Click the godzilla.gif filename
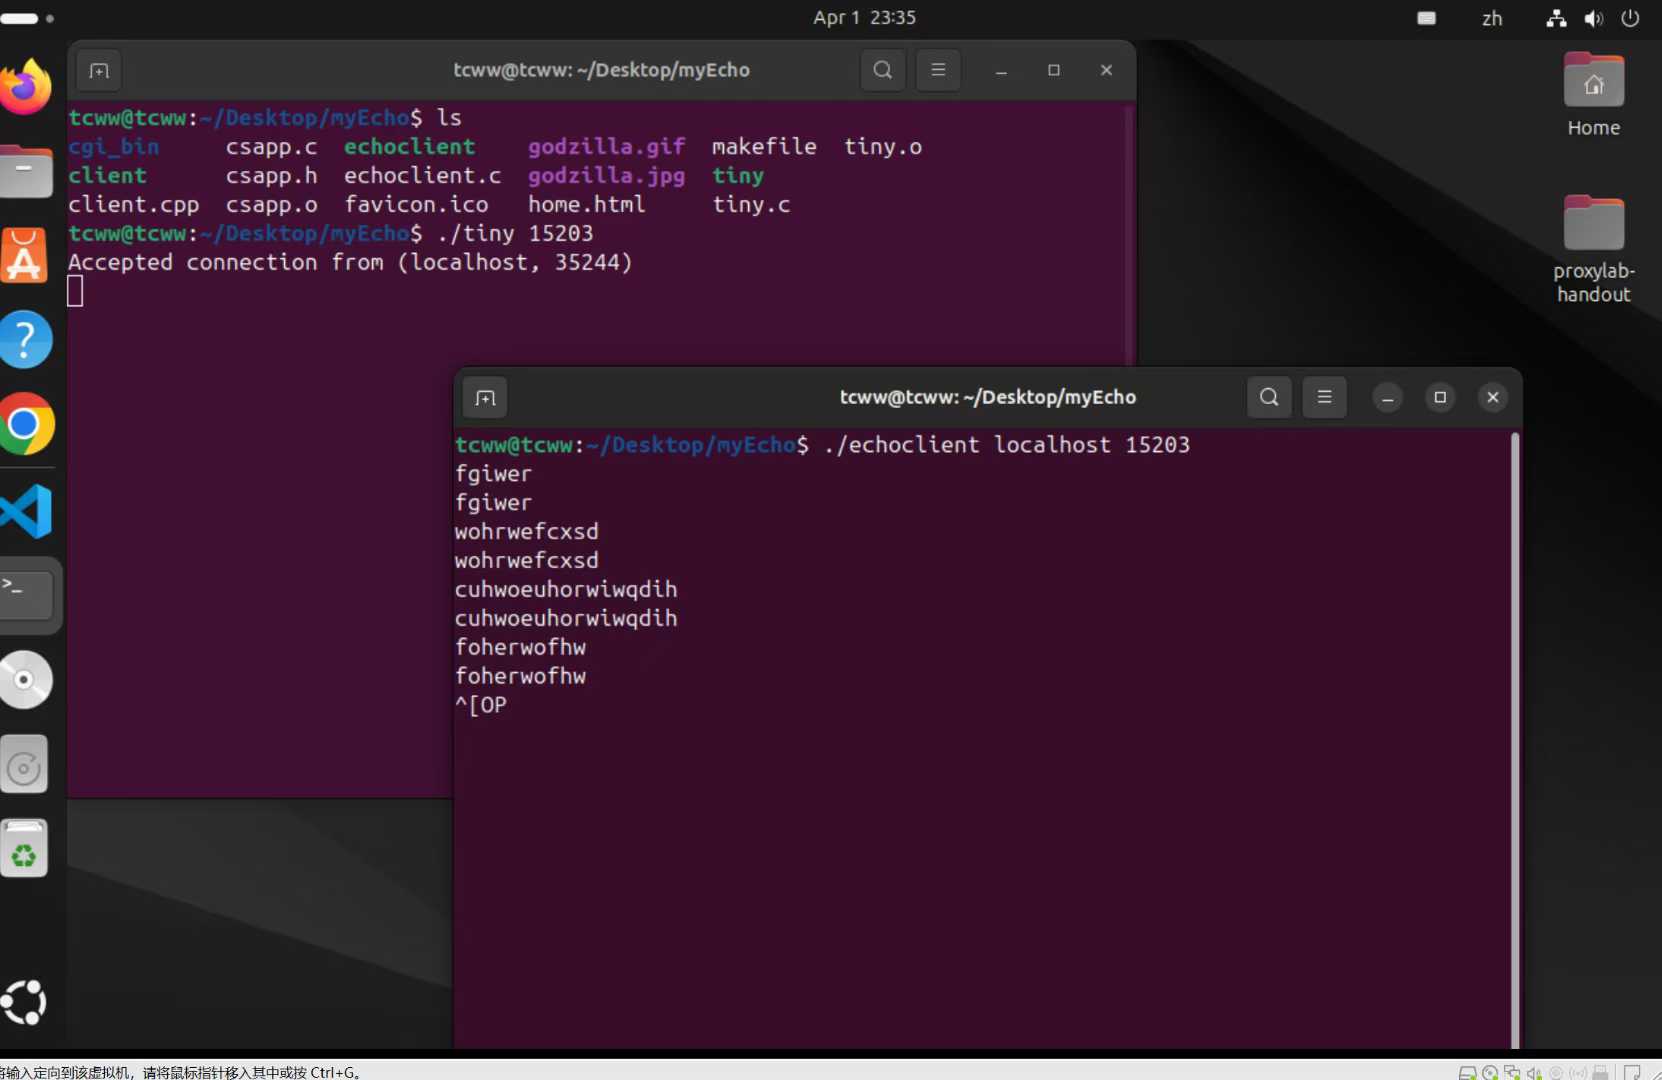Viewport: 1662px width, 1080px height. coord(606,147)
